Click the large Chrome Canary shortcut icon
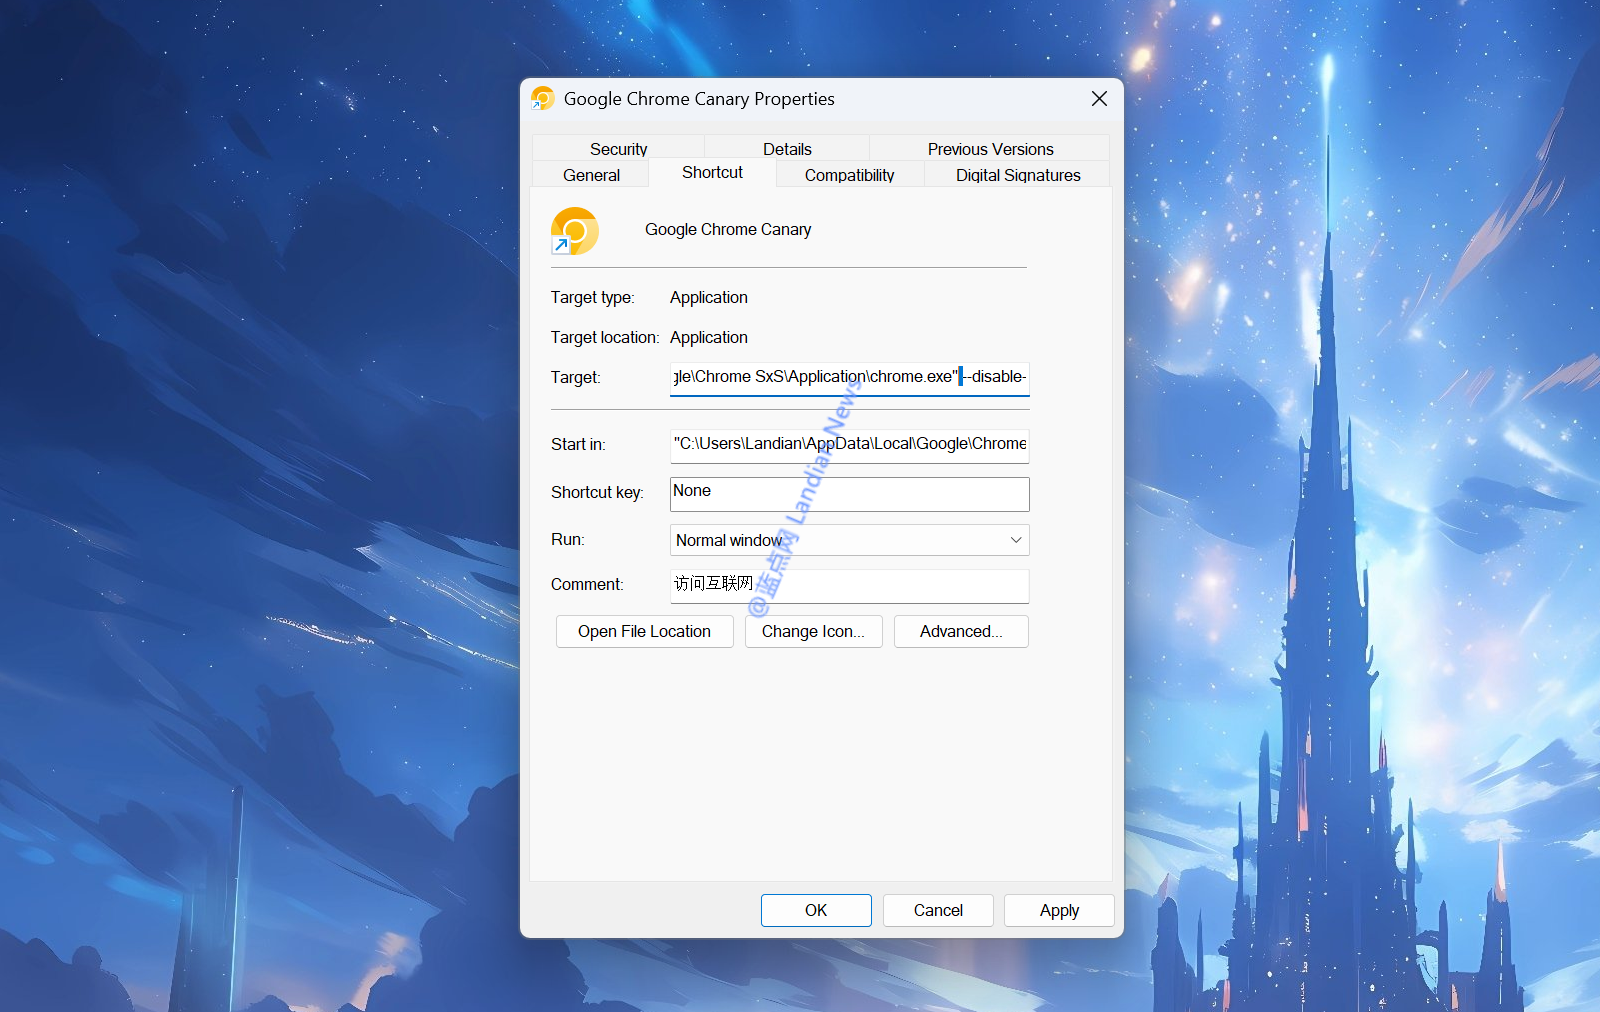 [x=575, y=231]
